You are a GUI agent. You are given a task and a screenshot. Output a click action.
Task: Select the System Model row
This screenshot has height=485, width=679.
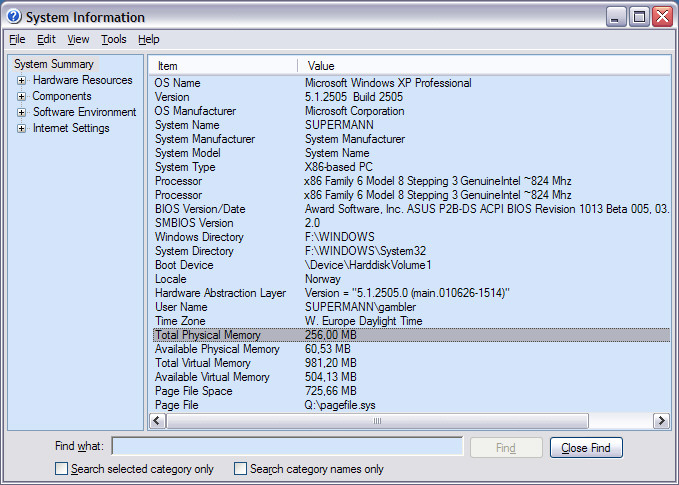pyautogui.click(x=411, y=153)
